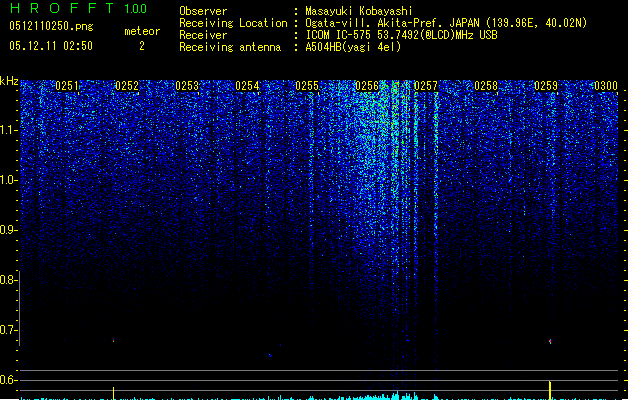Click the 0252 time marker

(x=127, y=86)
